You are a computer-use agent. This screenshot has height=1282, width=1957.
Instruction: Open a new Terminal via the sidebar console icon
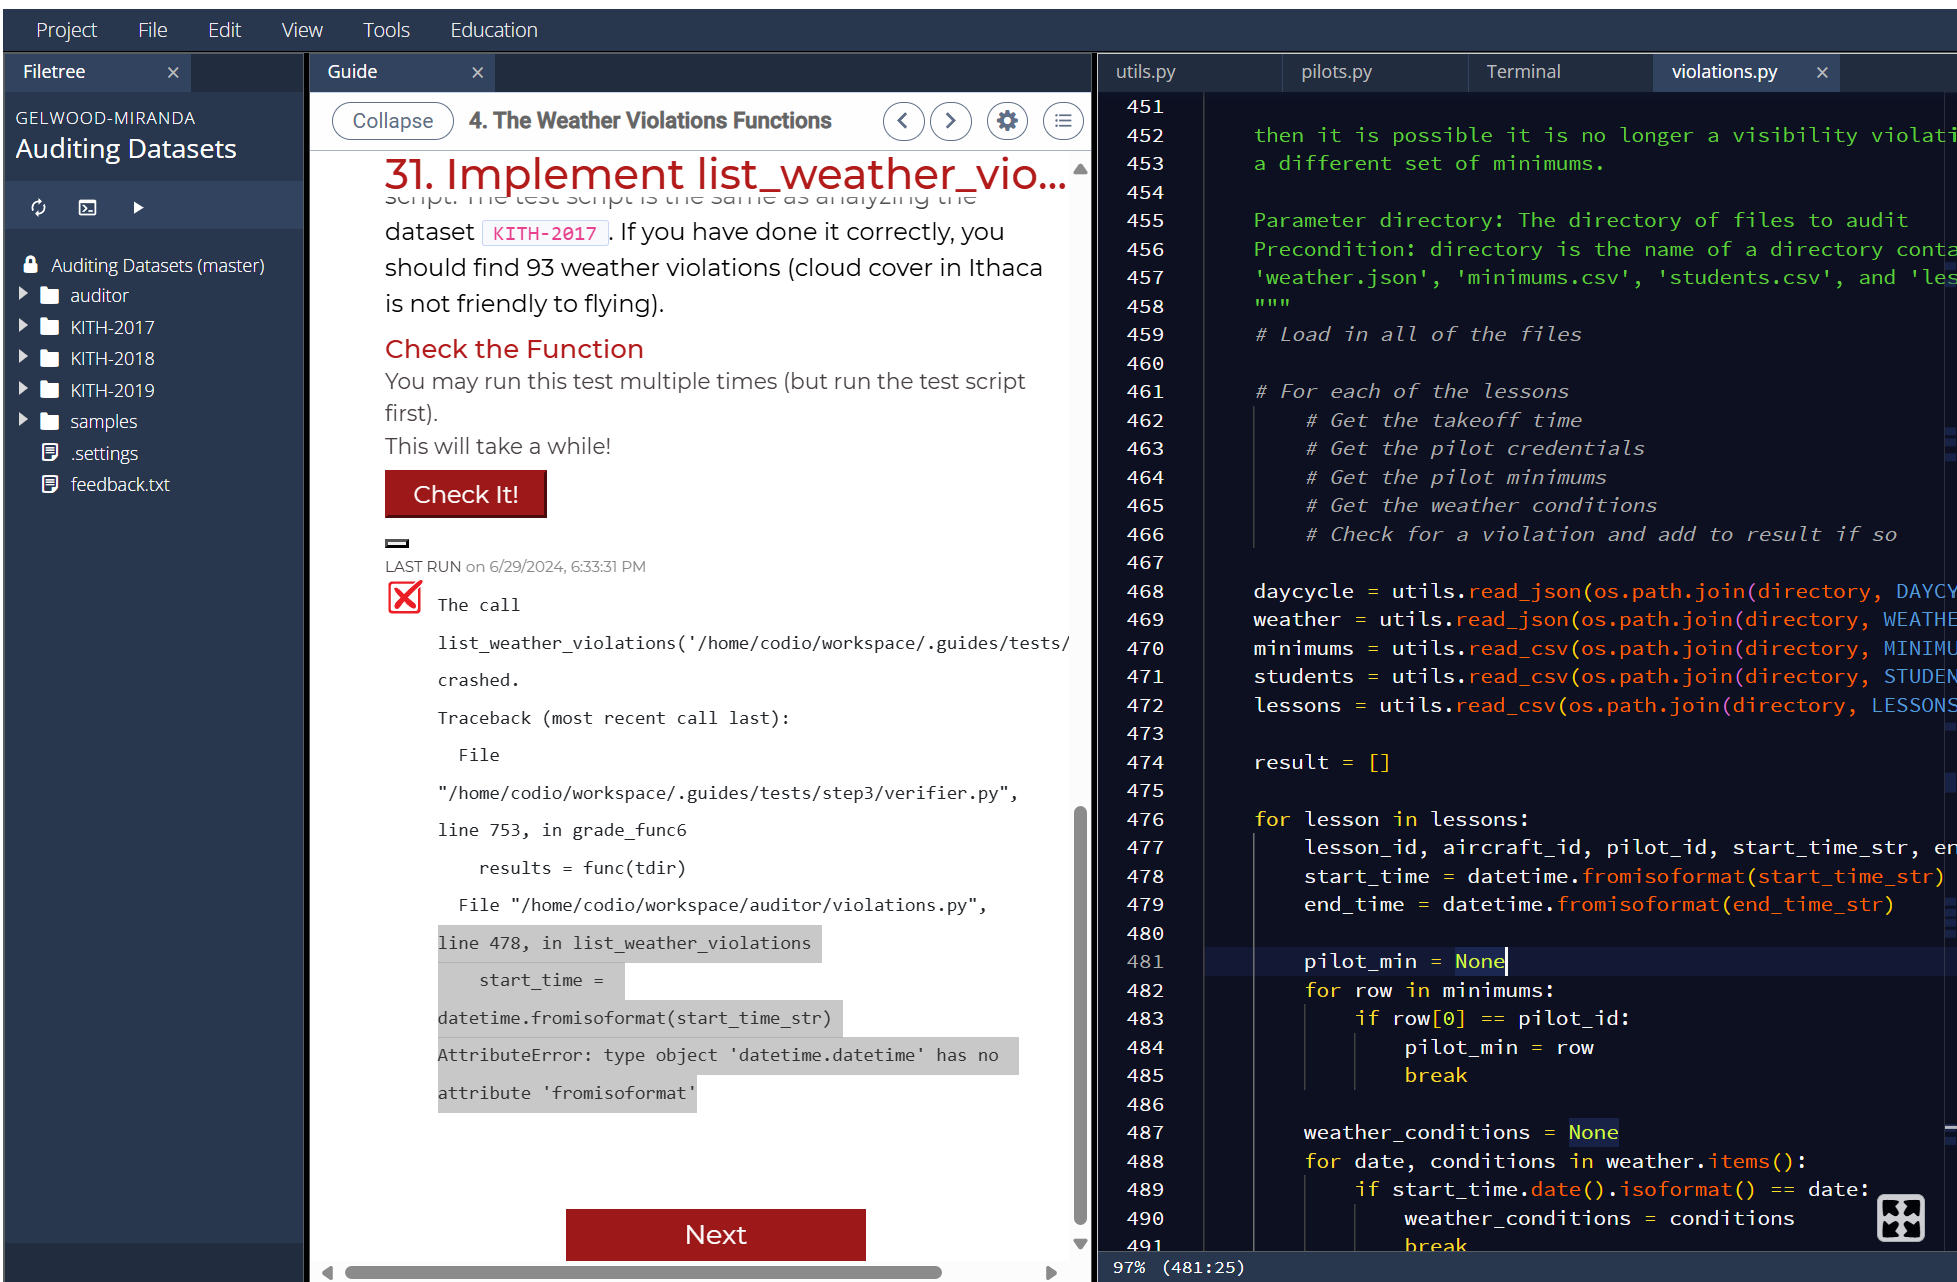[87, 207]
